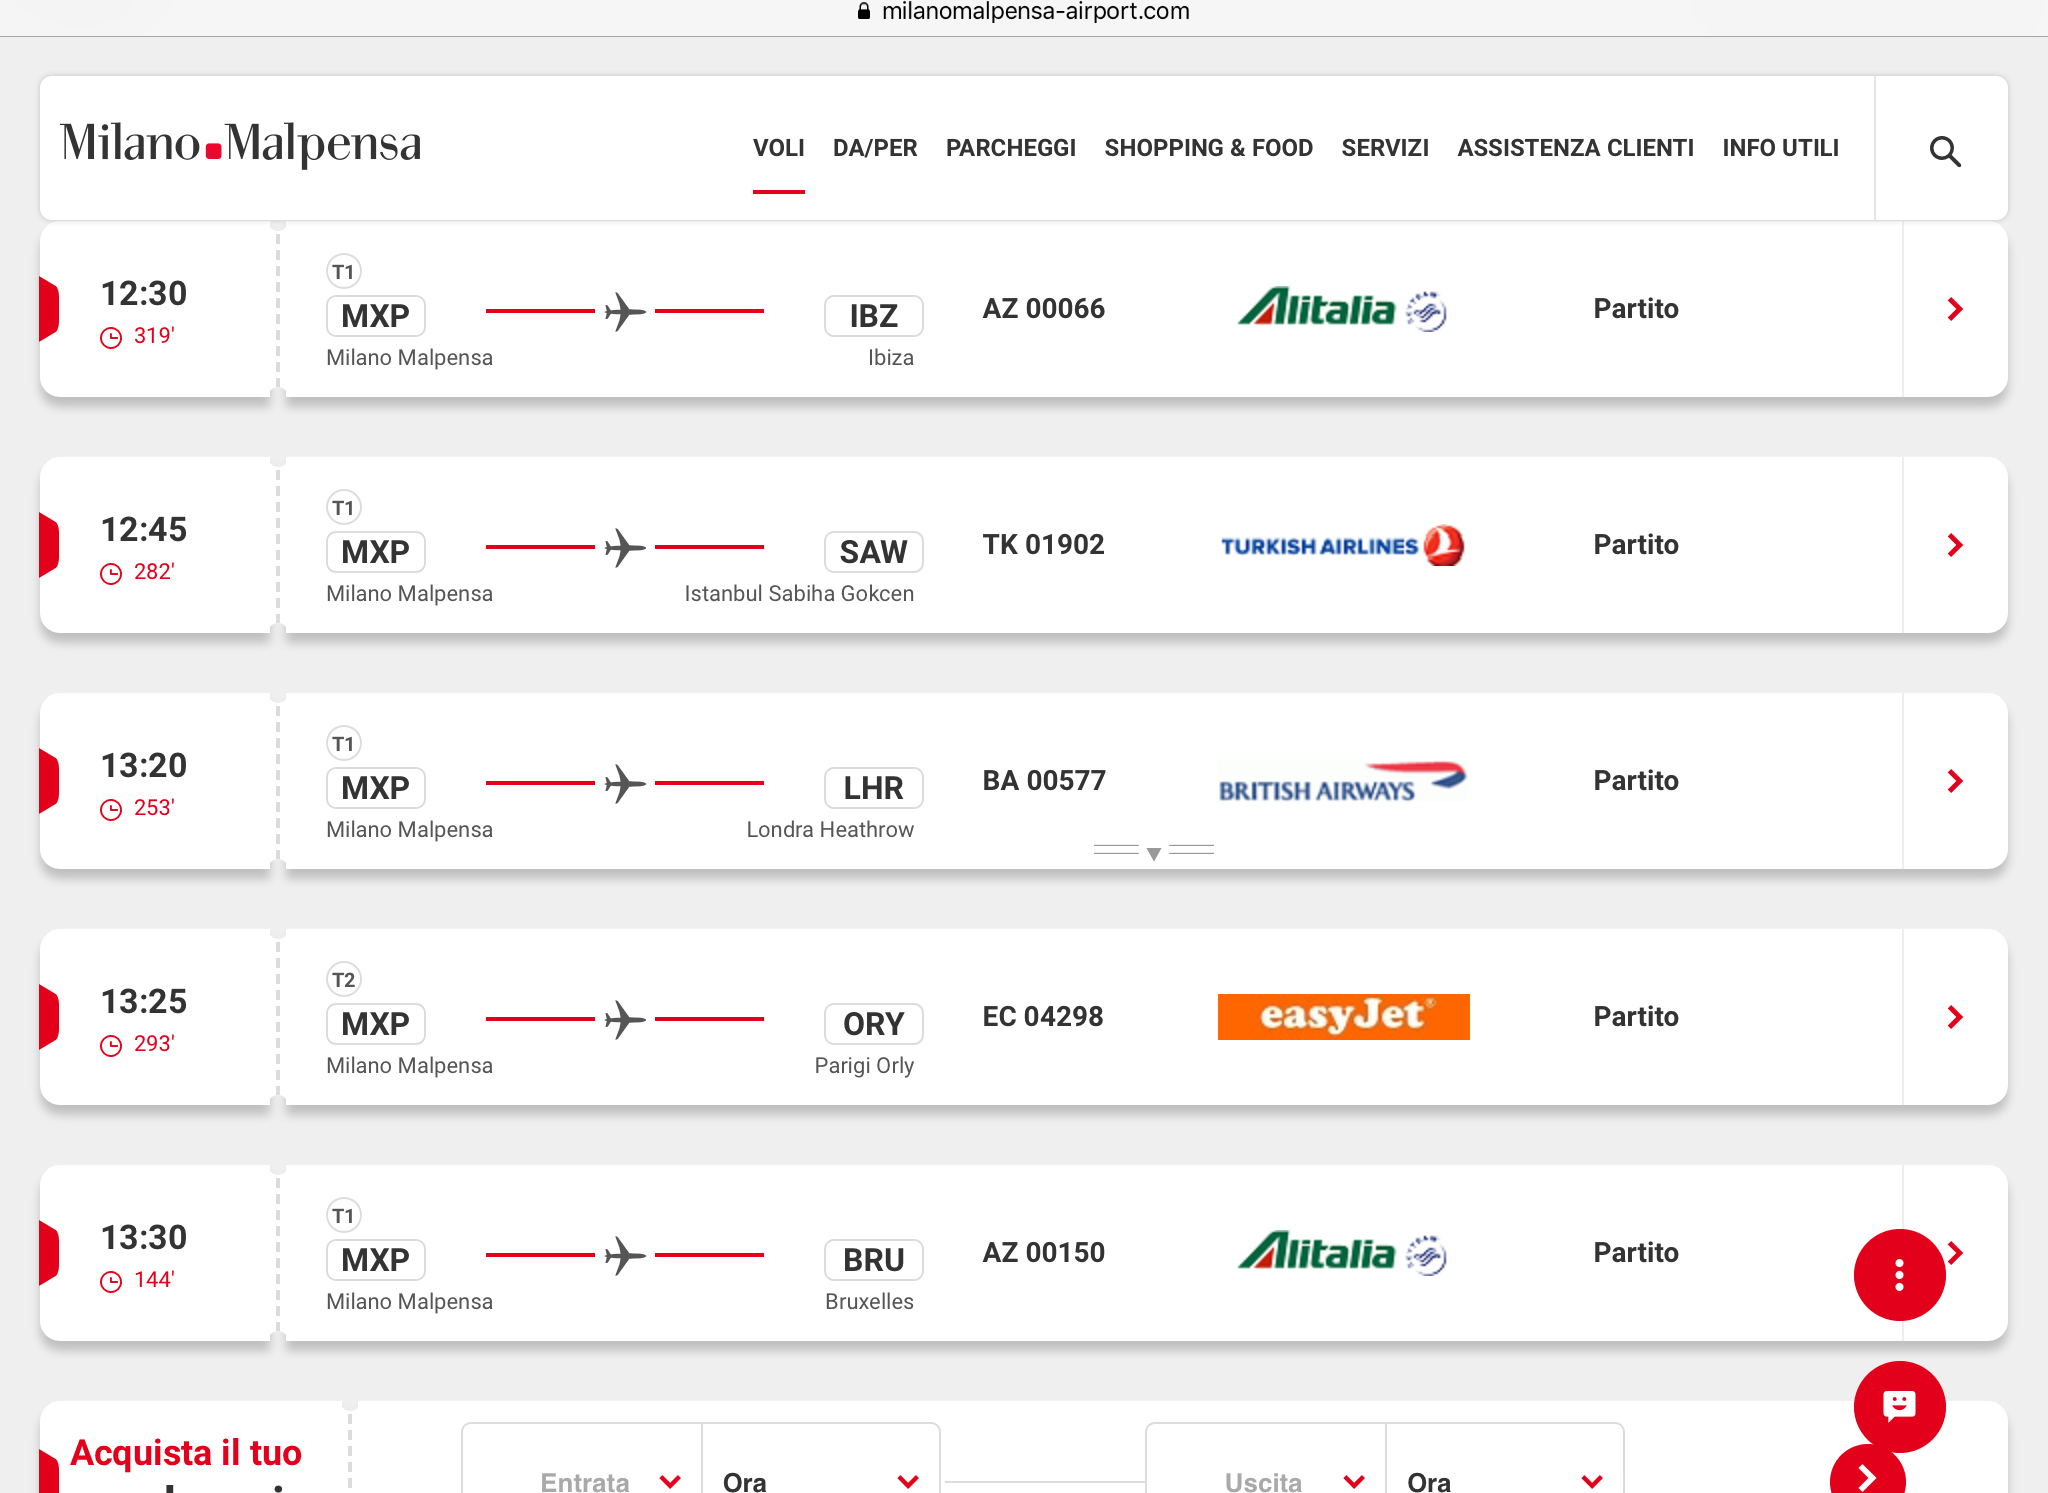Open the search magnifier icon

(x=1944, y=151)
